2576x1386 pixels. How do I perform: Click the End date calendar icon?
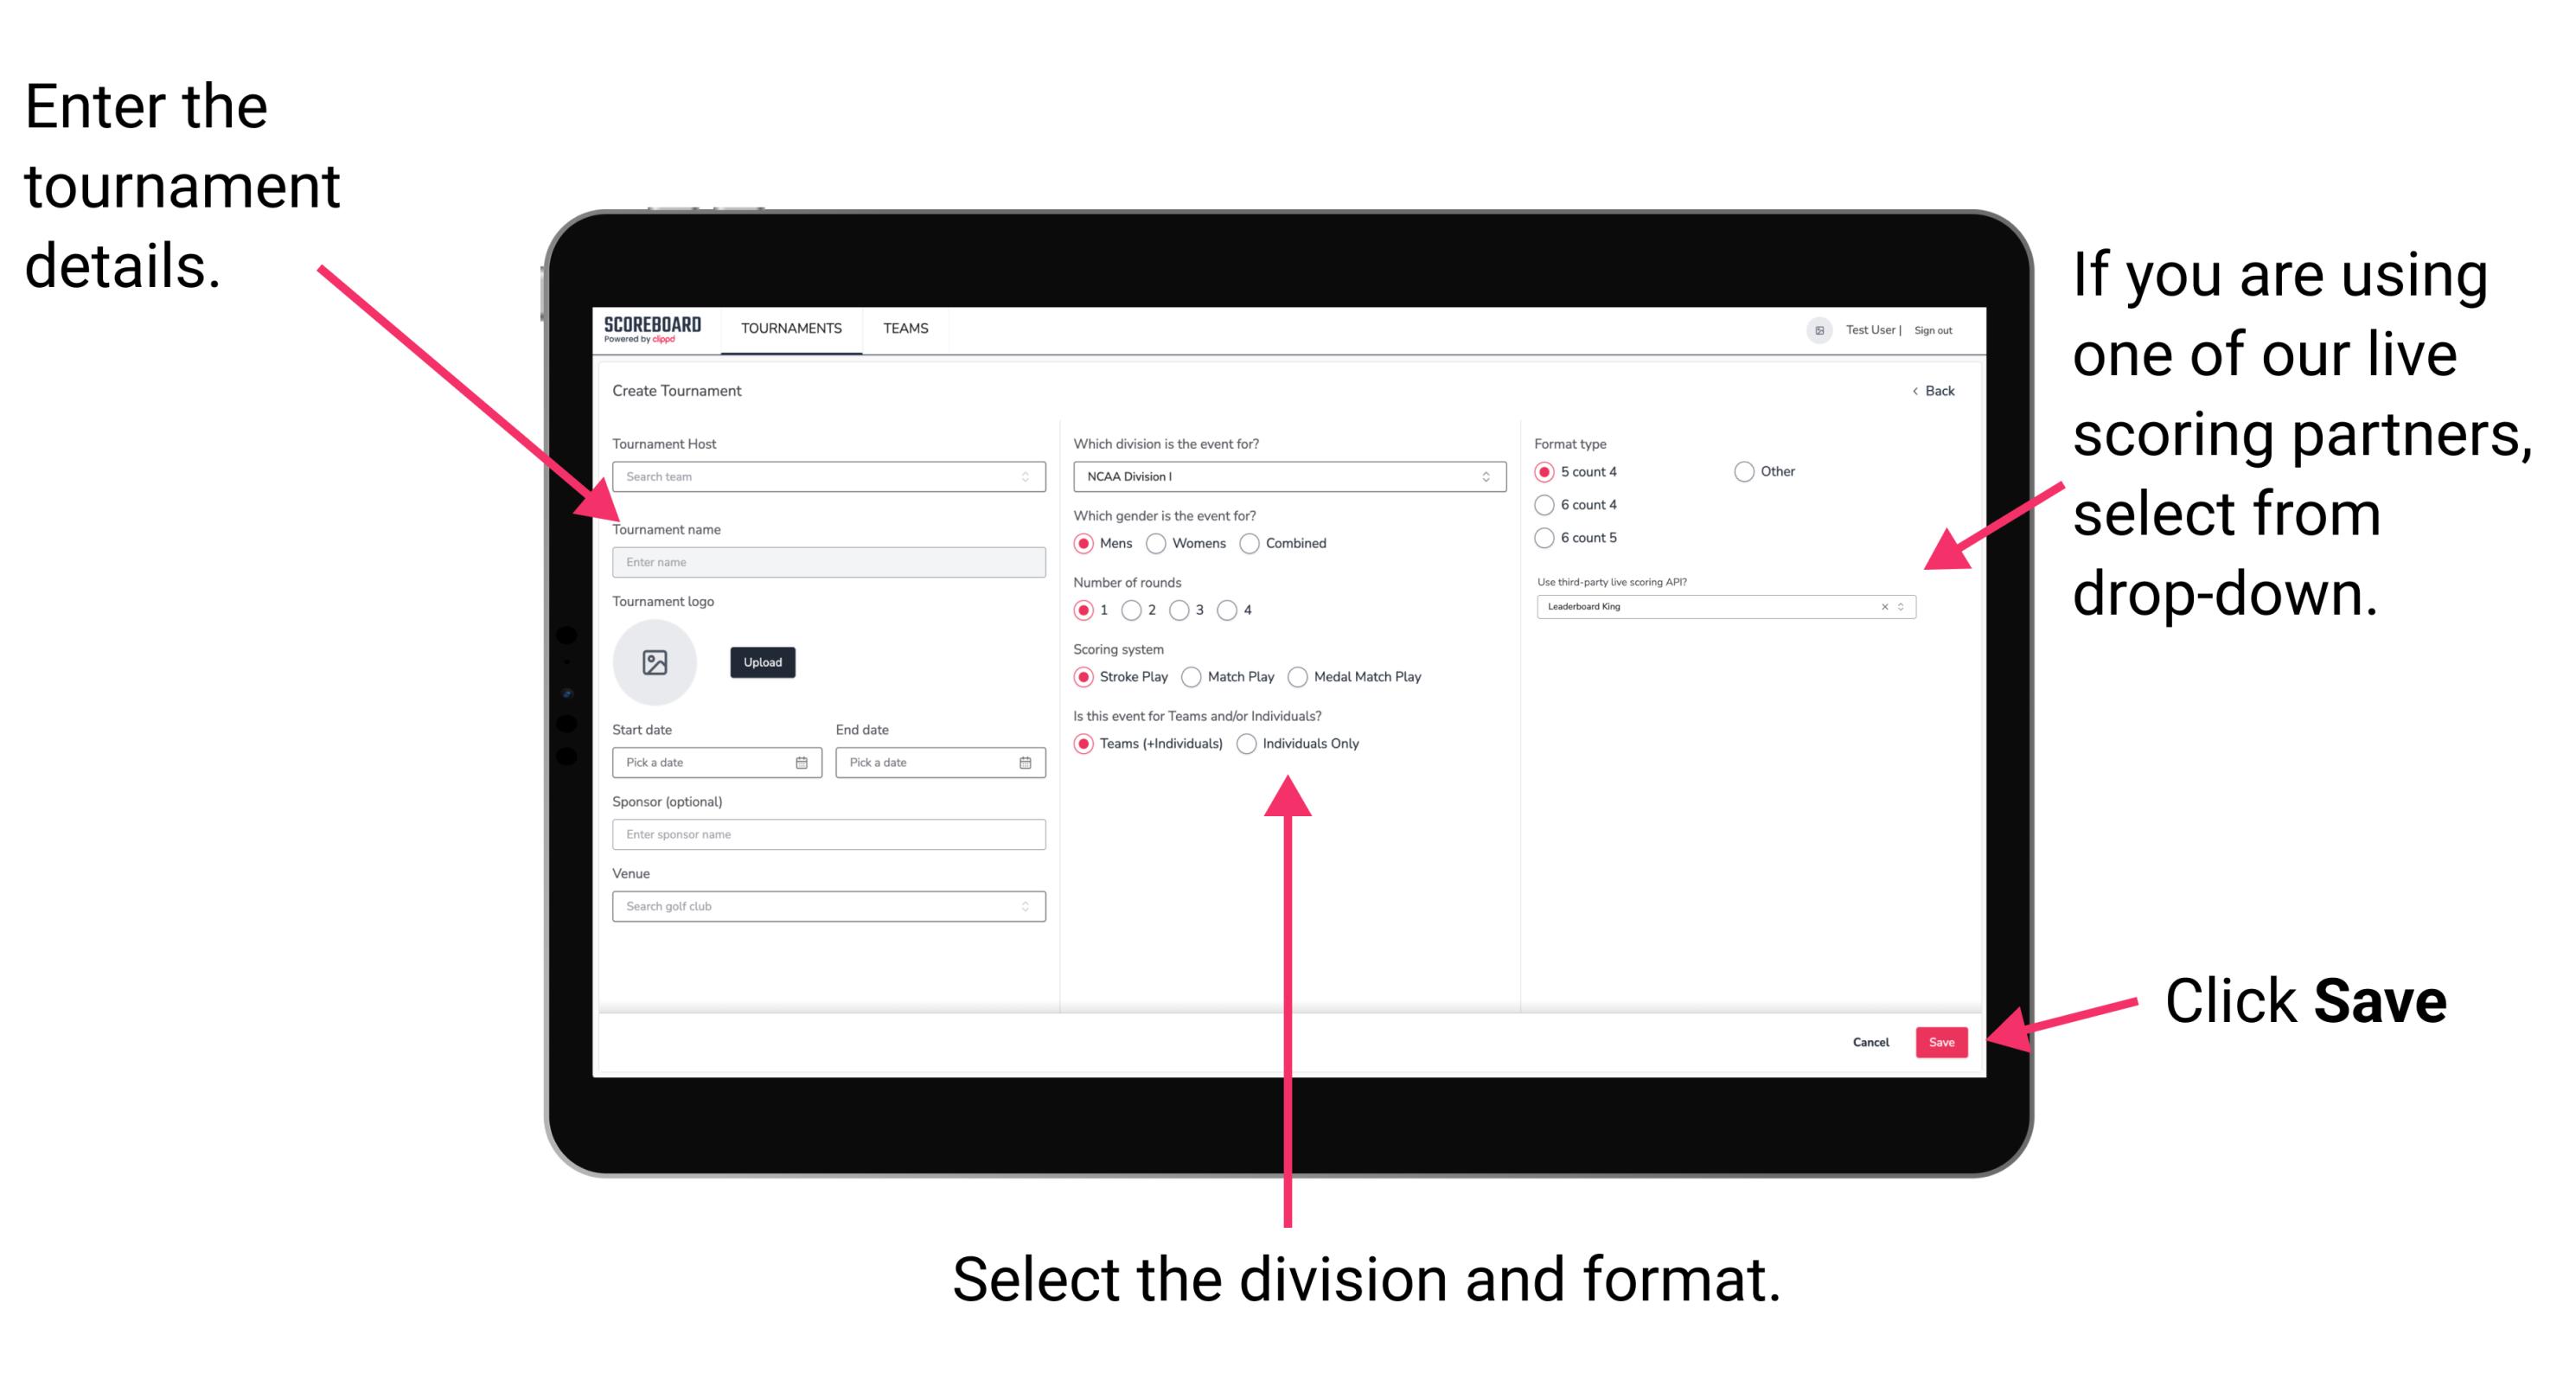[1026, 764]
